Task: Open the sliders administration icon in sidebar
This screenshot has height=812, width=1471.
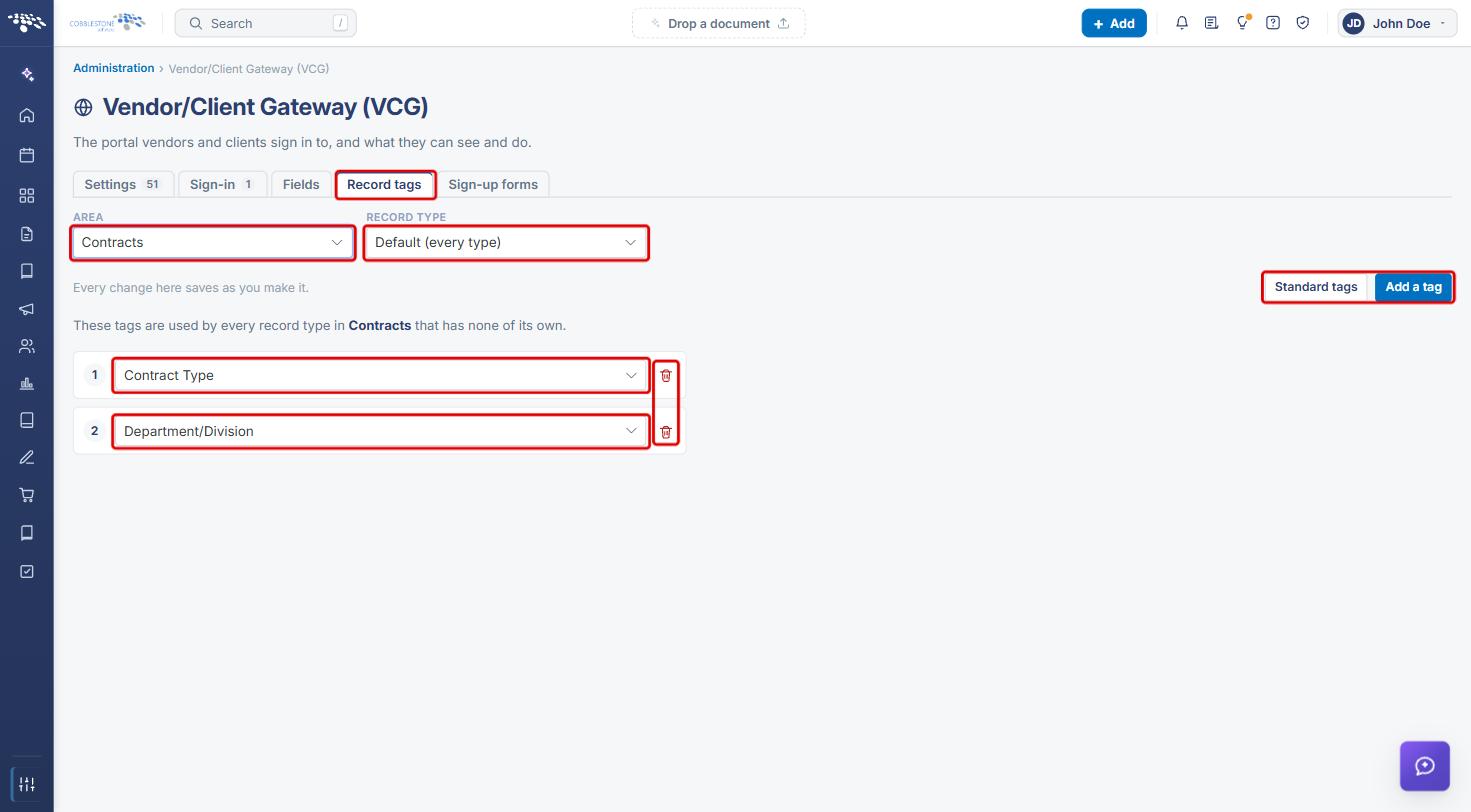Action: coord(27,784)
